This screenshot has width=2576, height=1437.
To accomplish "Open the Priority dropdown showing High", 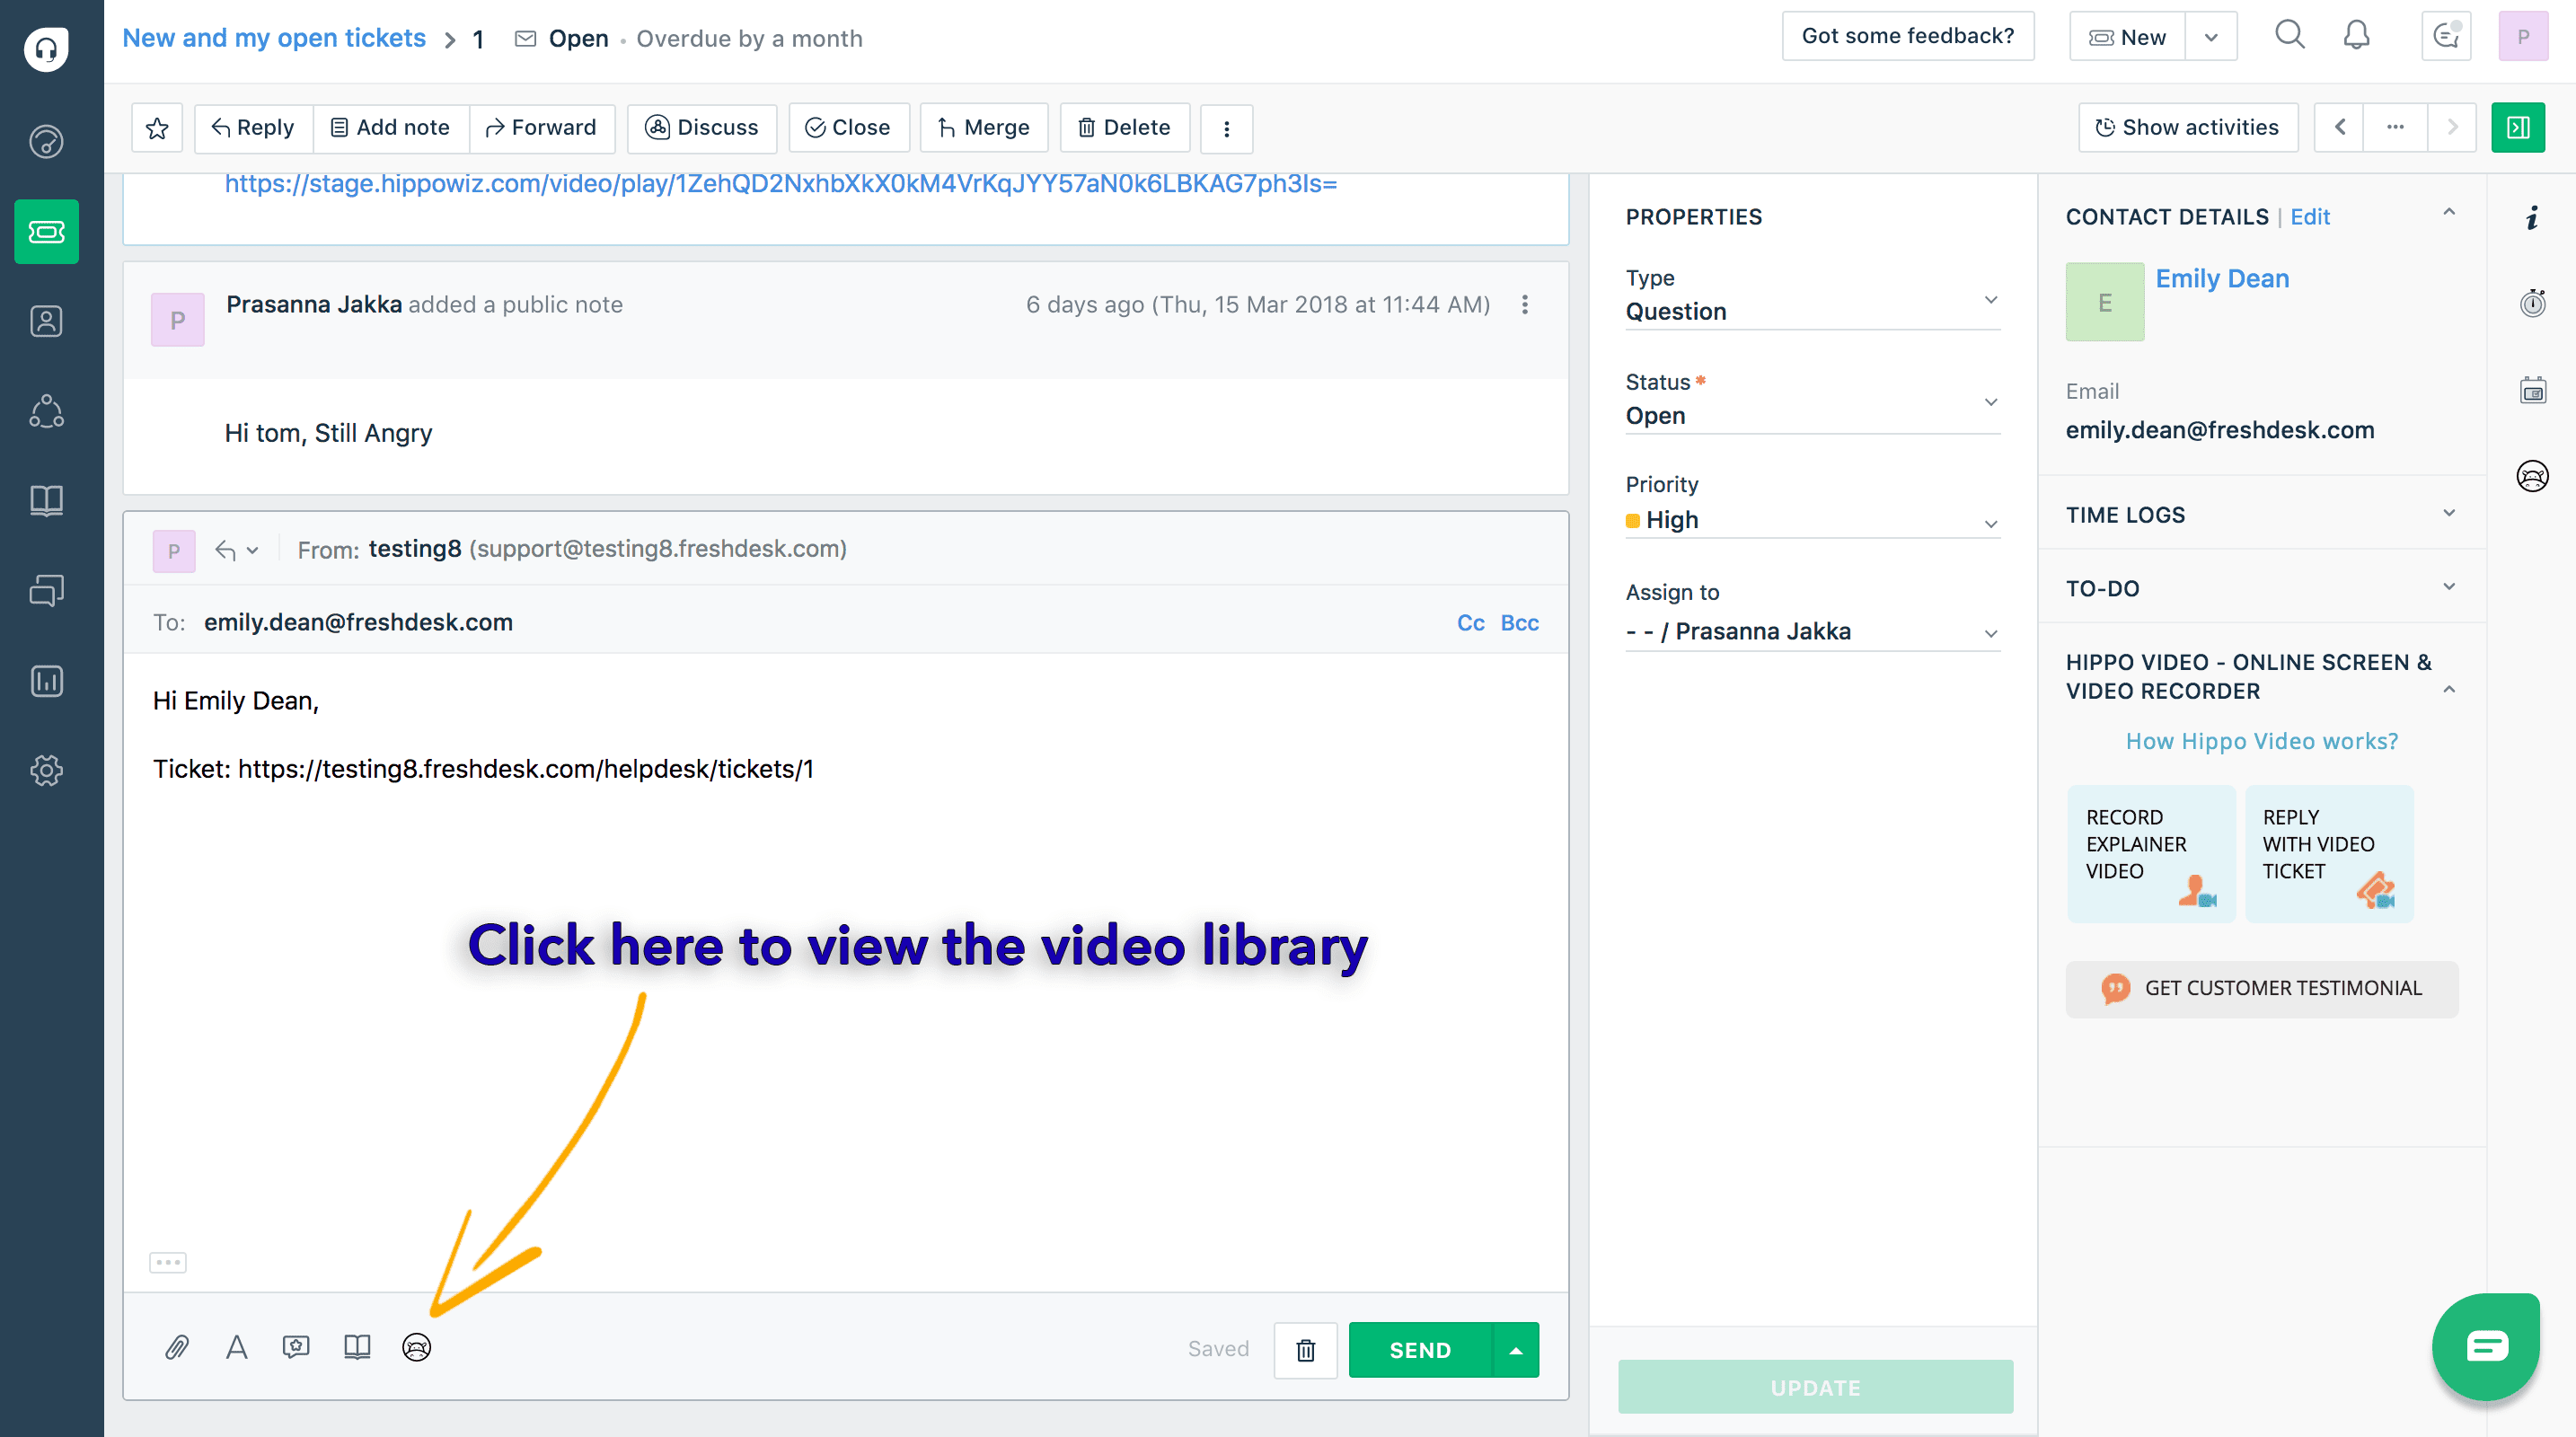I will coord(1811,520).
